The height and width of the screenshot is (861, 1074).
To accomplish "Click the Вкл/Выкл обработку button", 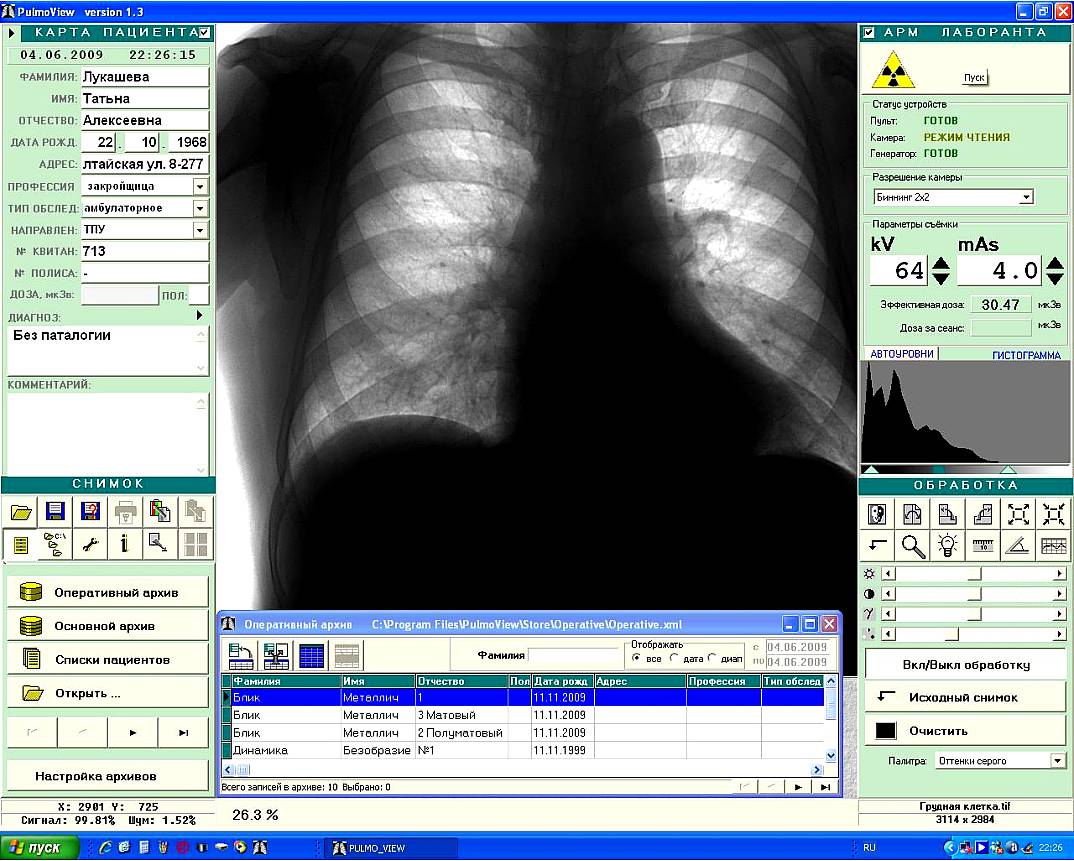I will (966, 664).
